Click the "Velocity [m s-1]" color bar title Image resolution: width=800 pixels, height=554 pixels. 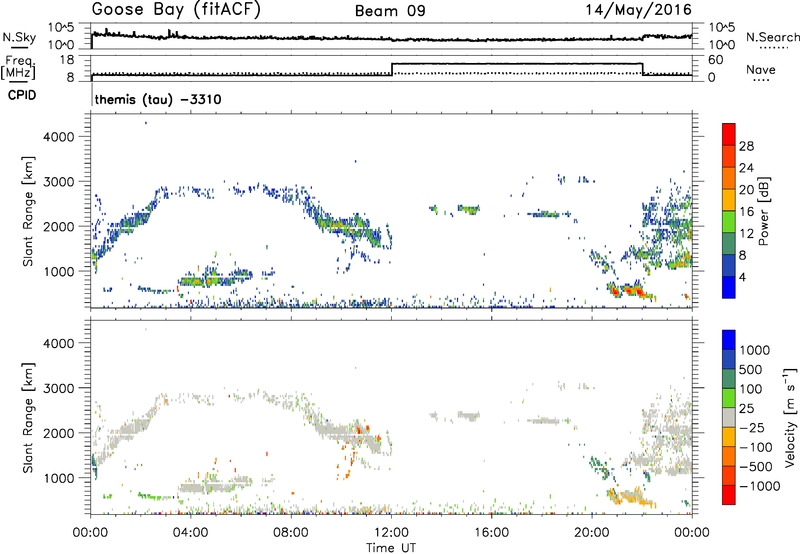click(790, 417)
